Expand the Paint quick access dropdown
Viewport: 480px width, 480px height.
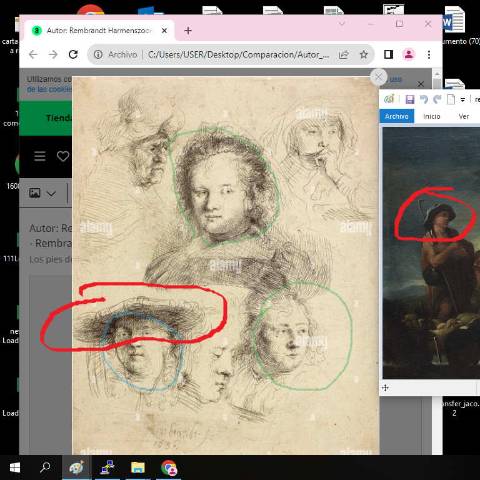tap(463, 99)
